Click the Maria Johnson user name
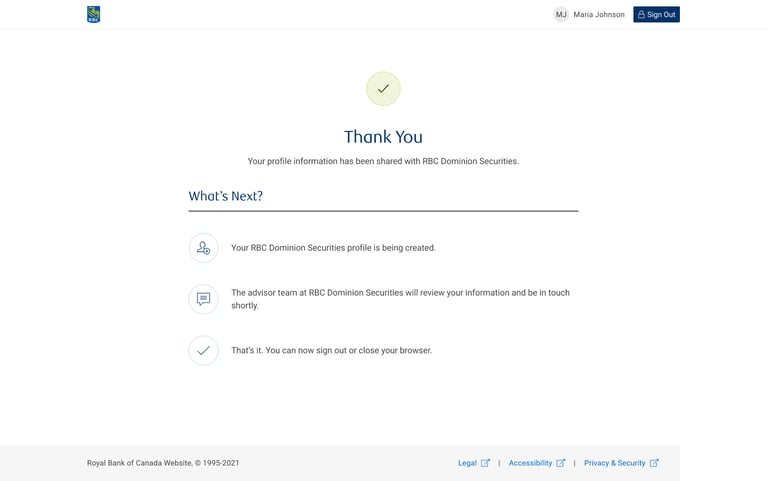Image resolution: width=768 pixels, height=481 pixels. point(599,15)
